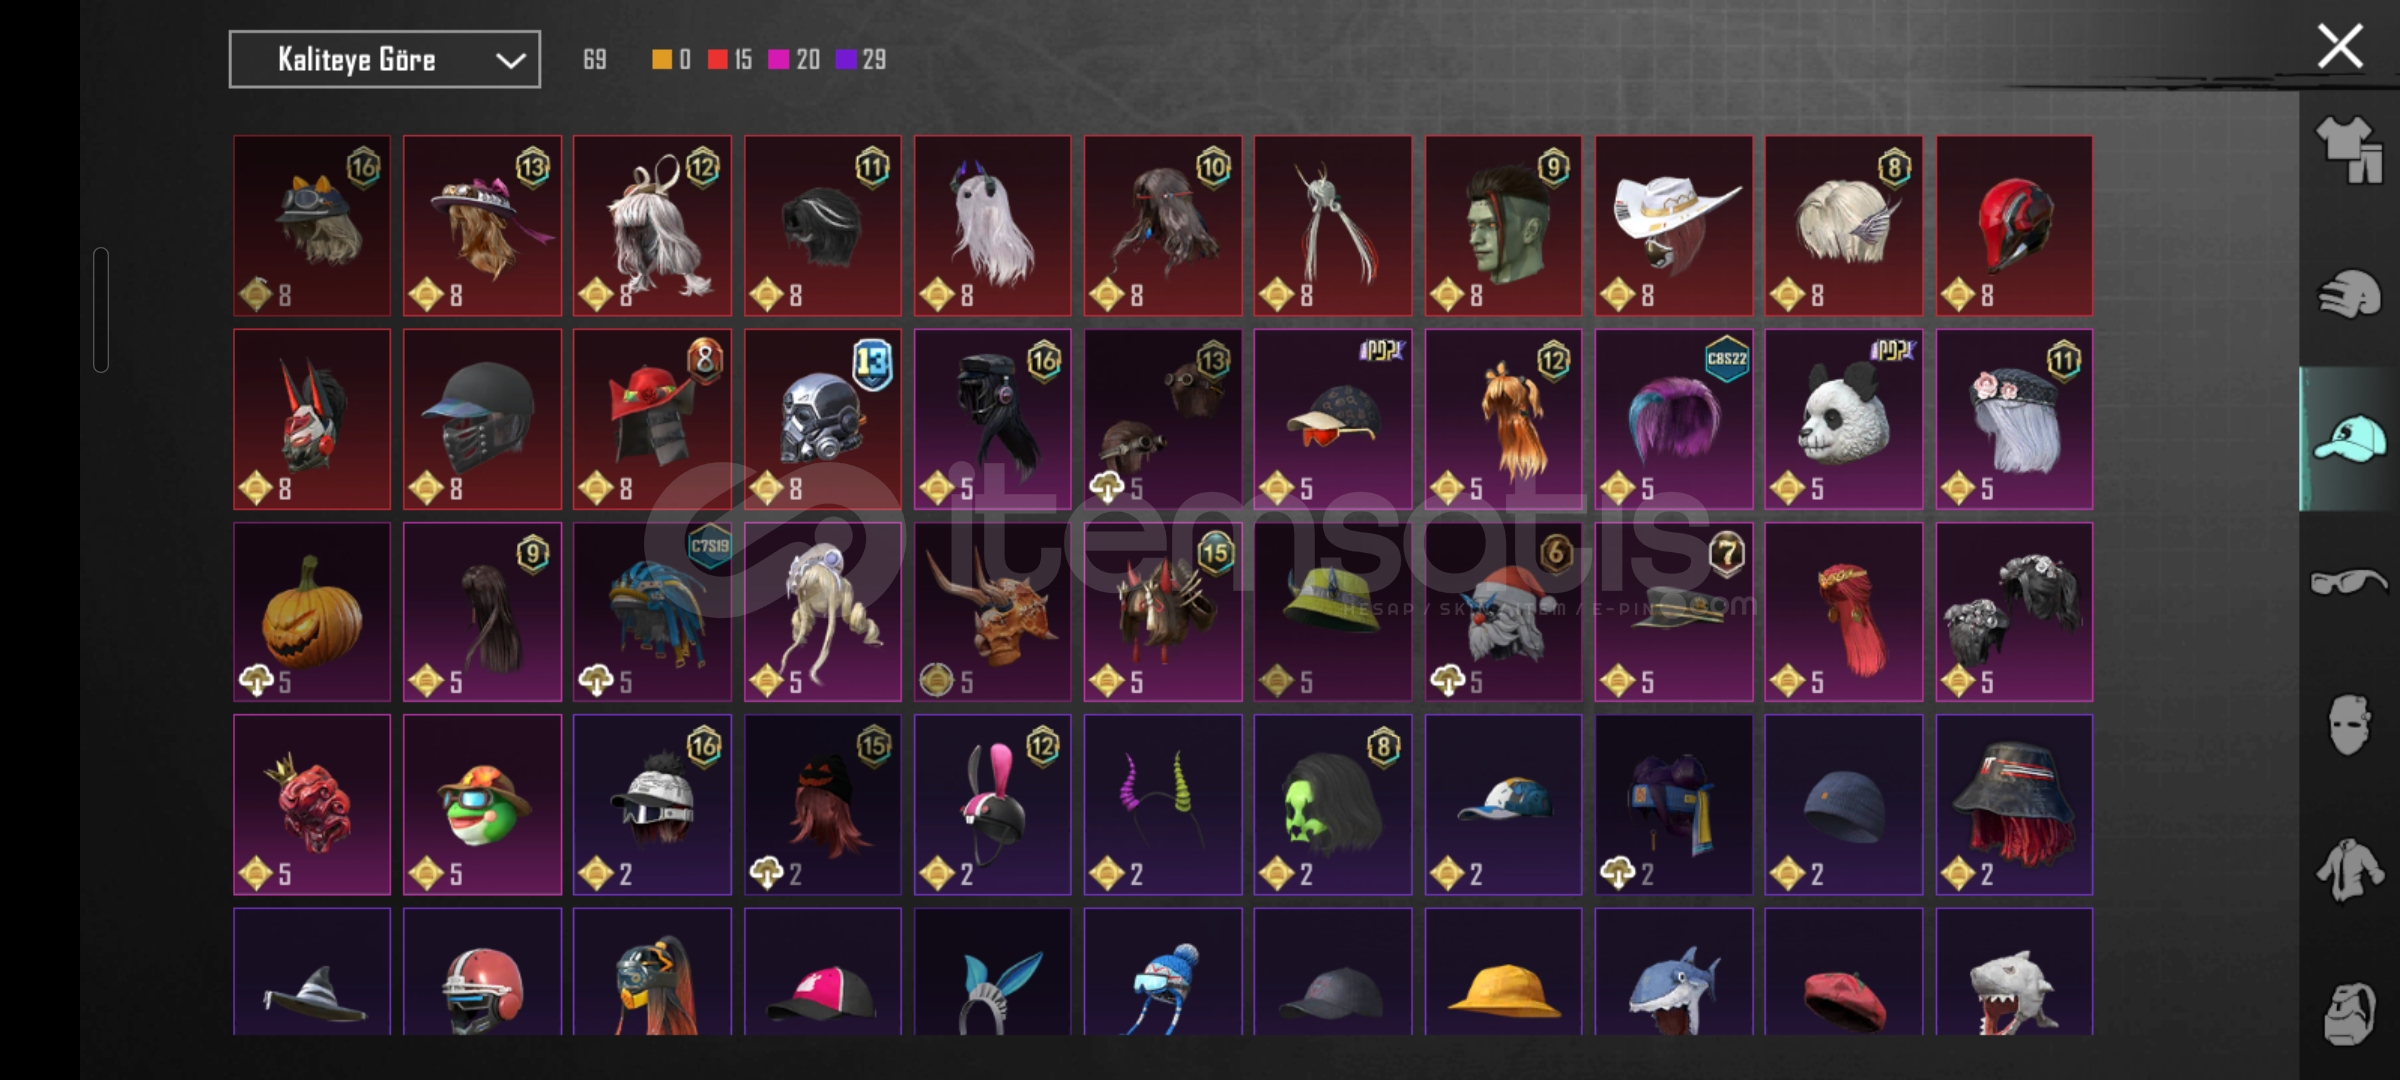Choose the white cowboy hat item

[1673, 226]
